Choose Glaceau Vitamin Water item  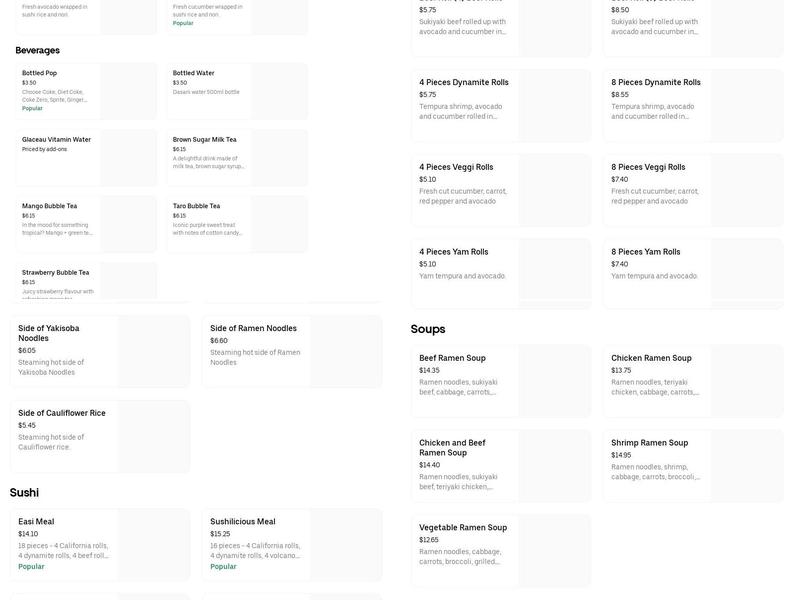[x=86, y=157]
